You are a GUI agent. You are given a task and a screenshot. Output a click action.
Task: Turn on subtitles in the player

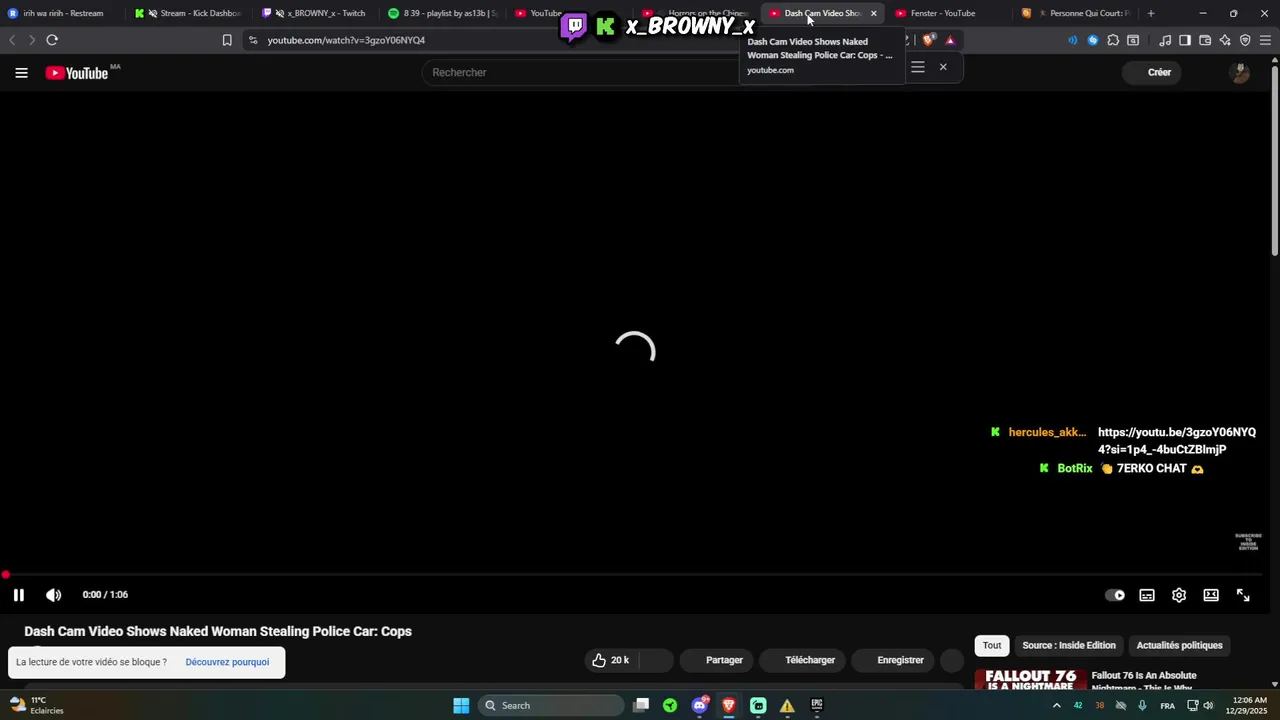(1147, 595)
